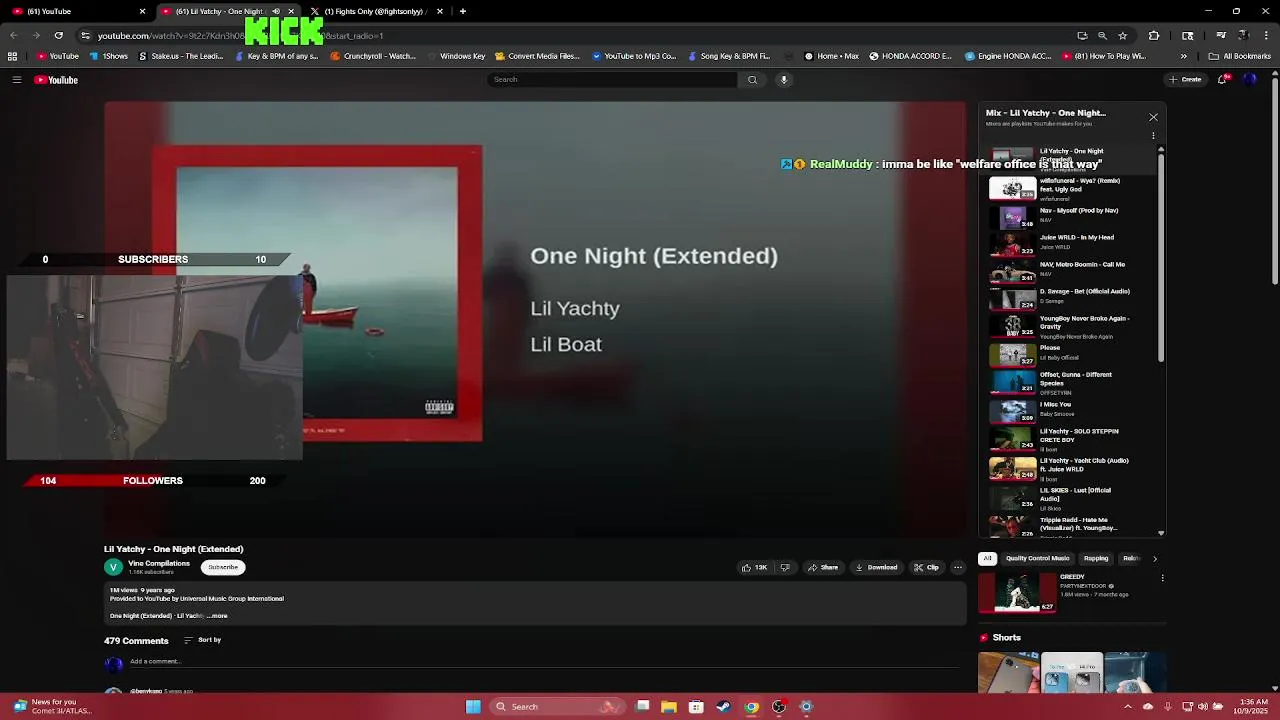Select the All filter chip
Viewport: 1280px width, 720px height.
[987, 559]
